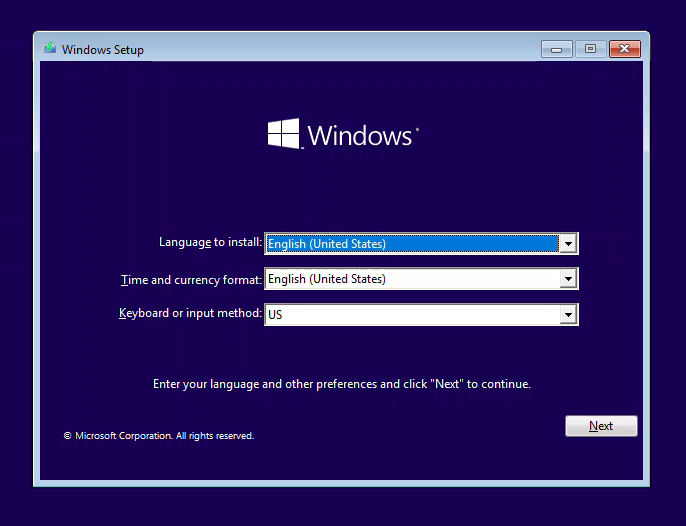Open the Keyboard or input method dropdown arrow
This screenshot has height=526, width=686.
[x=568, y=314]
